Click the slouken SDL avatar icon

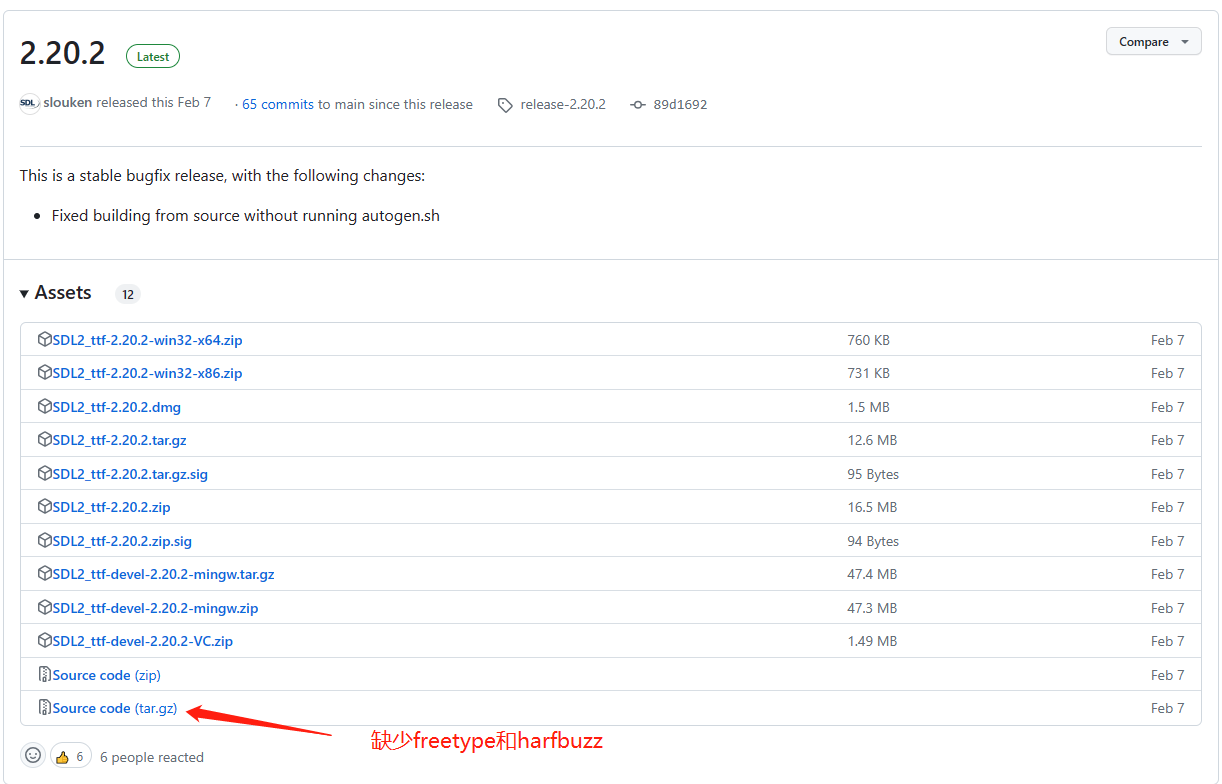click(29, 103)
